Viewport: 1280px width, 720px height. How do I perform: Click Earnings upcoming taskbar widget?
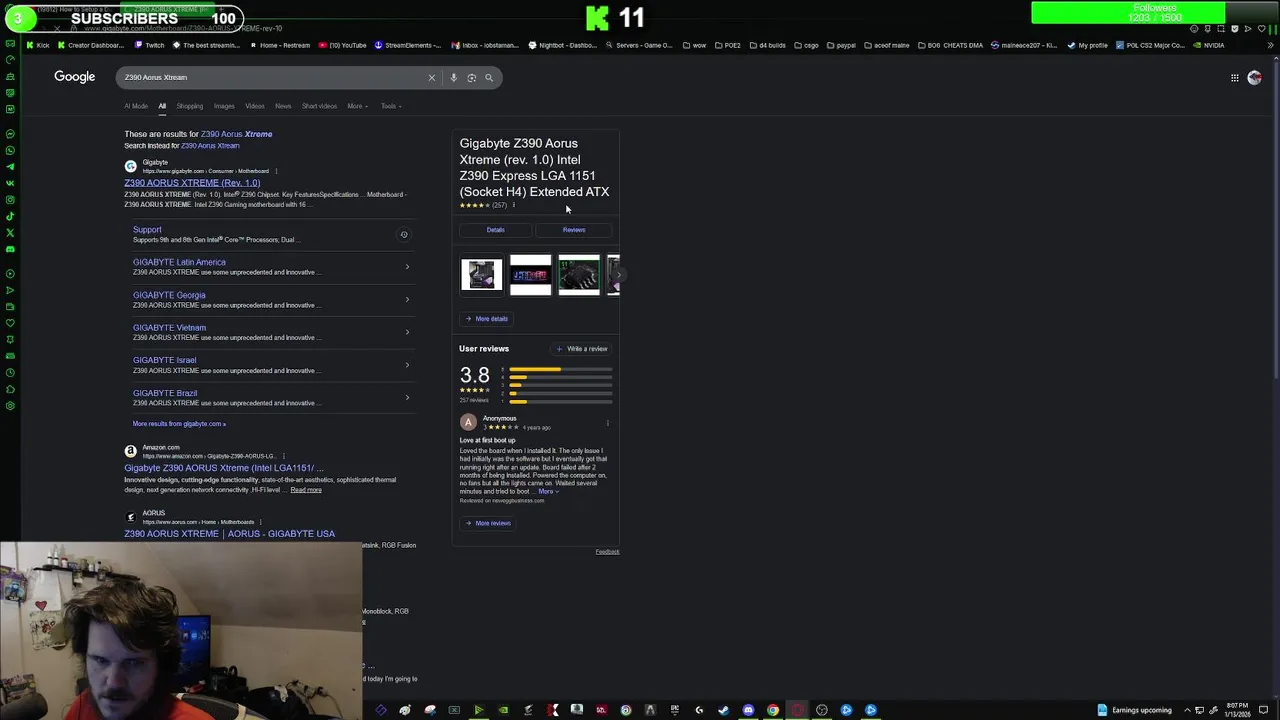click(1135, 710)
